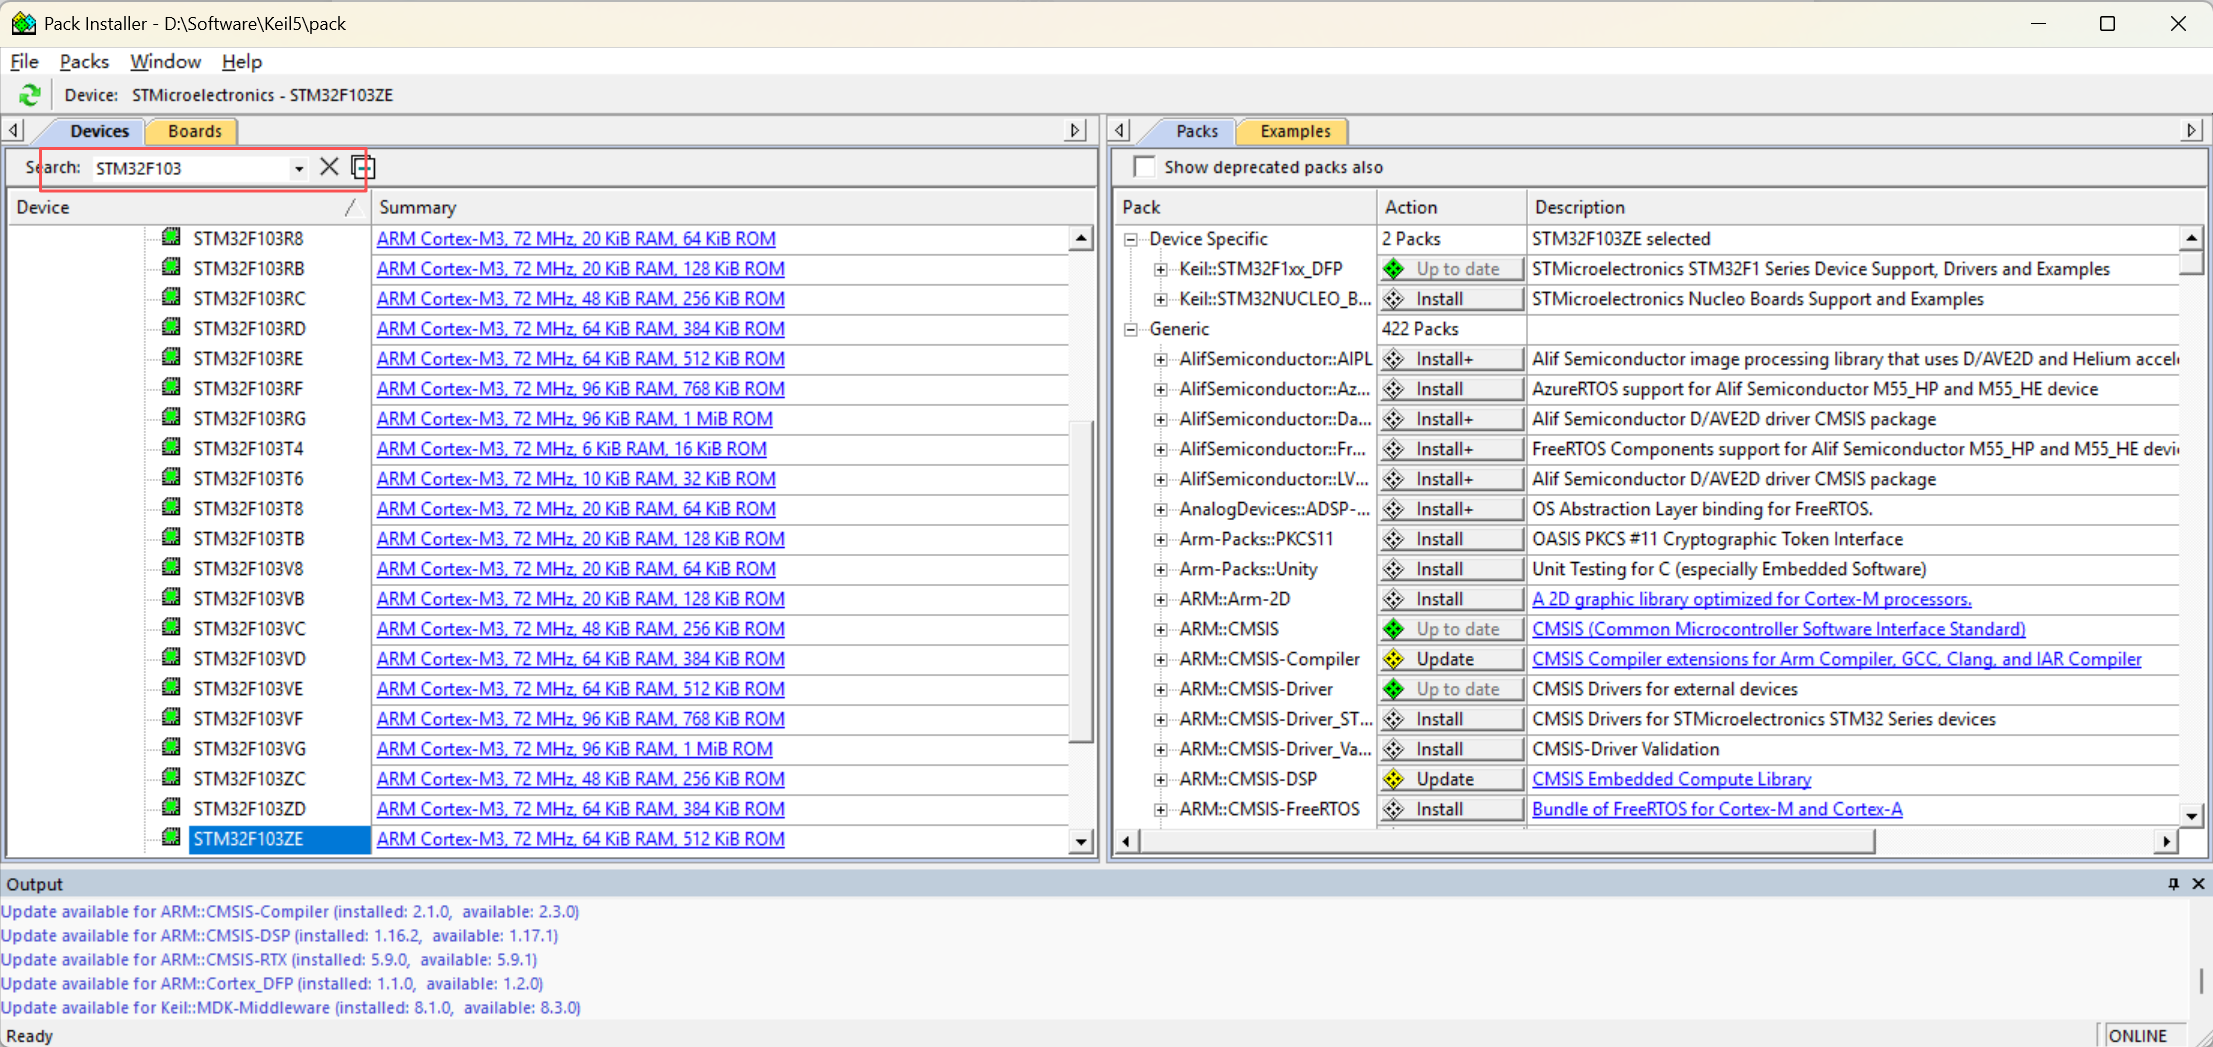The height and width of the screenshot is (1047, 2213).
Task: Click the chip icon for STM32F103R8
Action: click(x=172, y=237)
